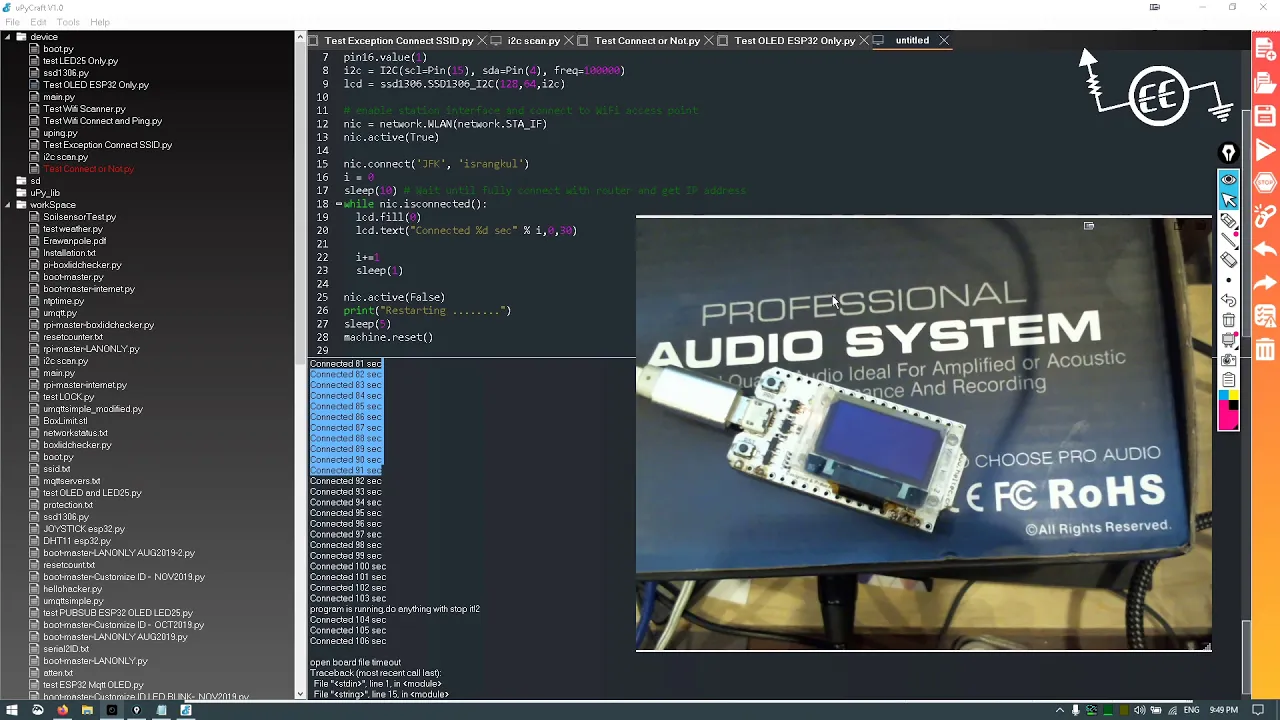Select the eraser tool in annotation bar
Viewport: 1280px width, 720px height.
[1228, 260]
